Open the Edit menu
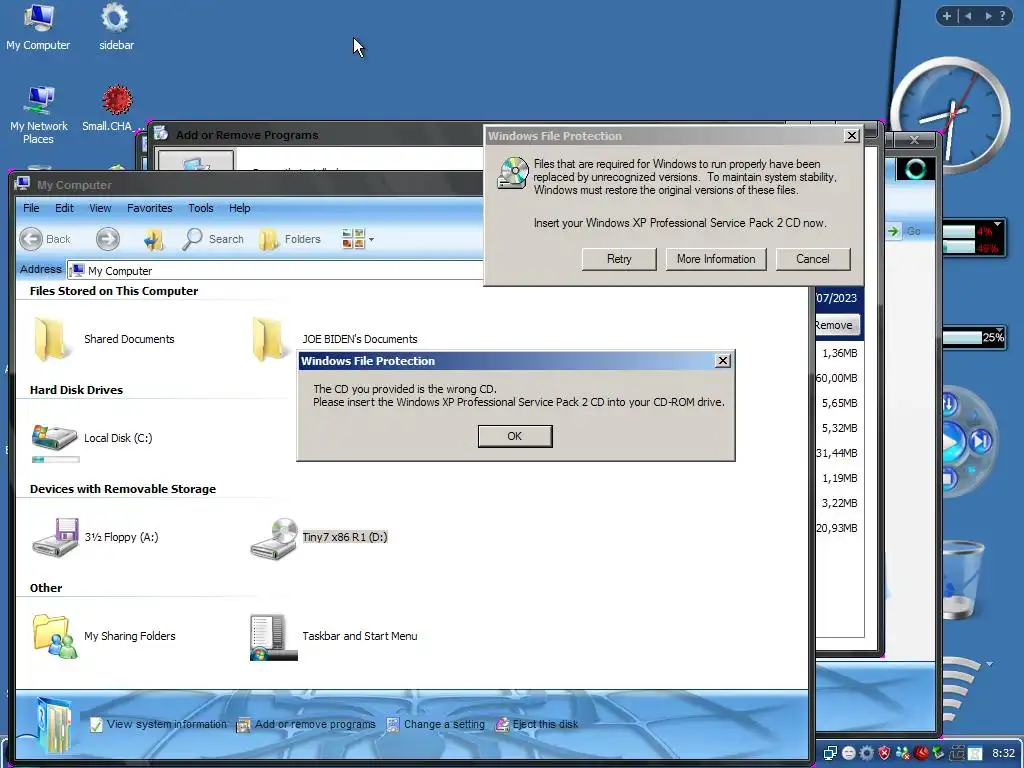 point(64,208)
